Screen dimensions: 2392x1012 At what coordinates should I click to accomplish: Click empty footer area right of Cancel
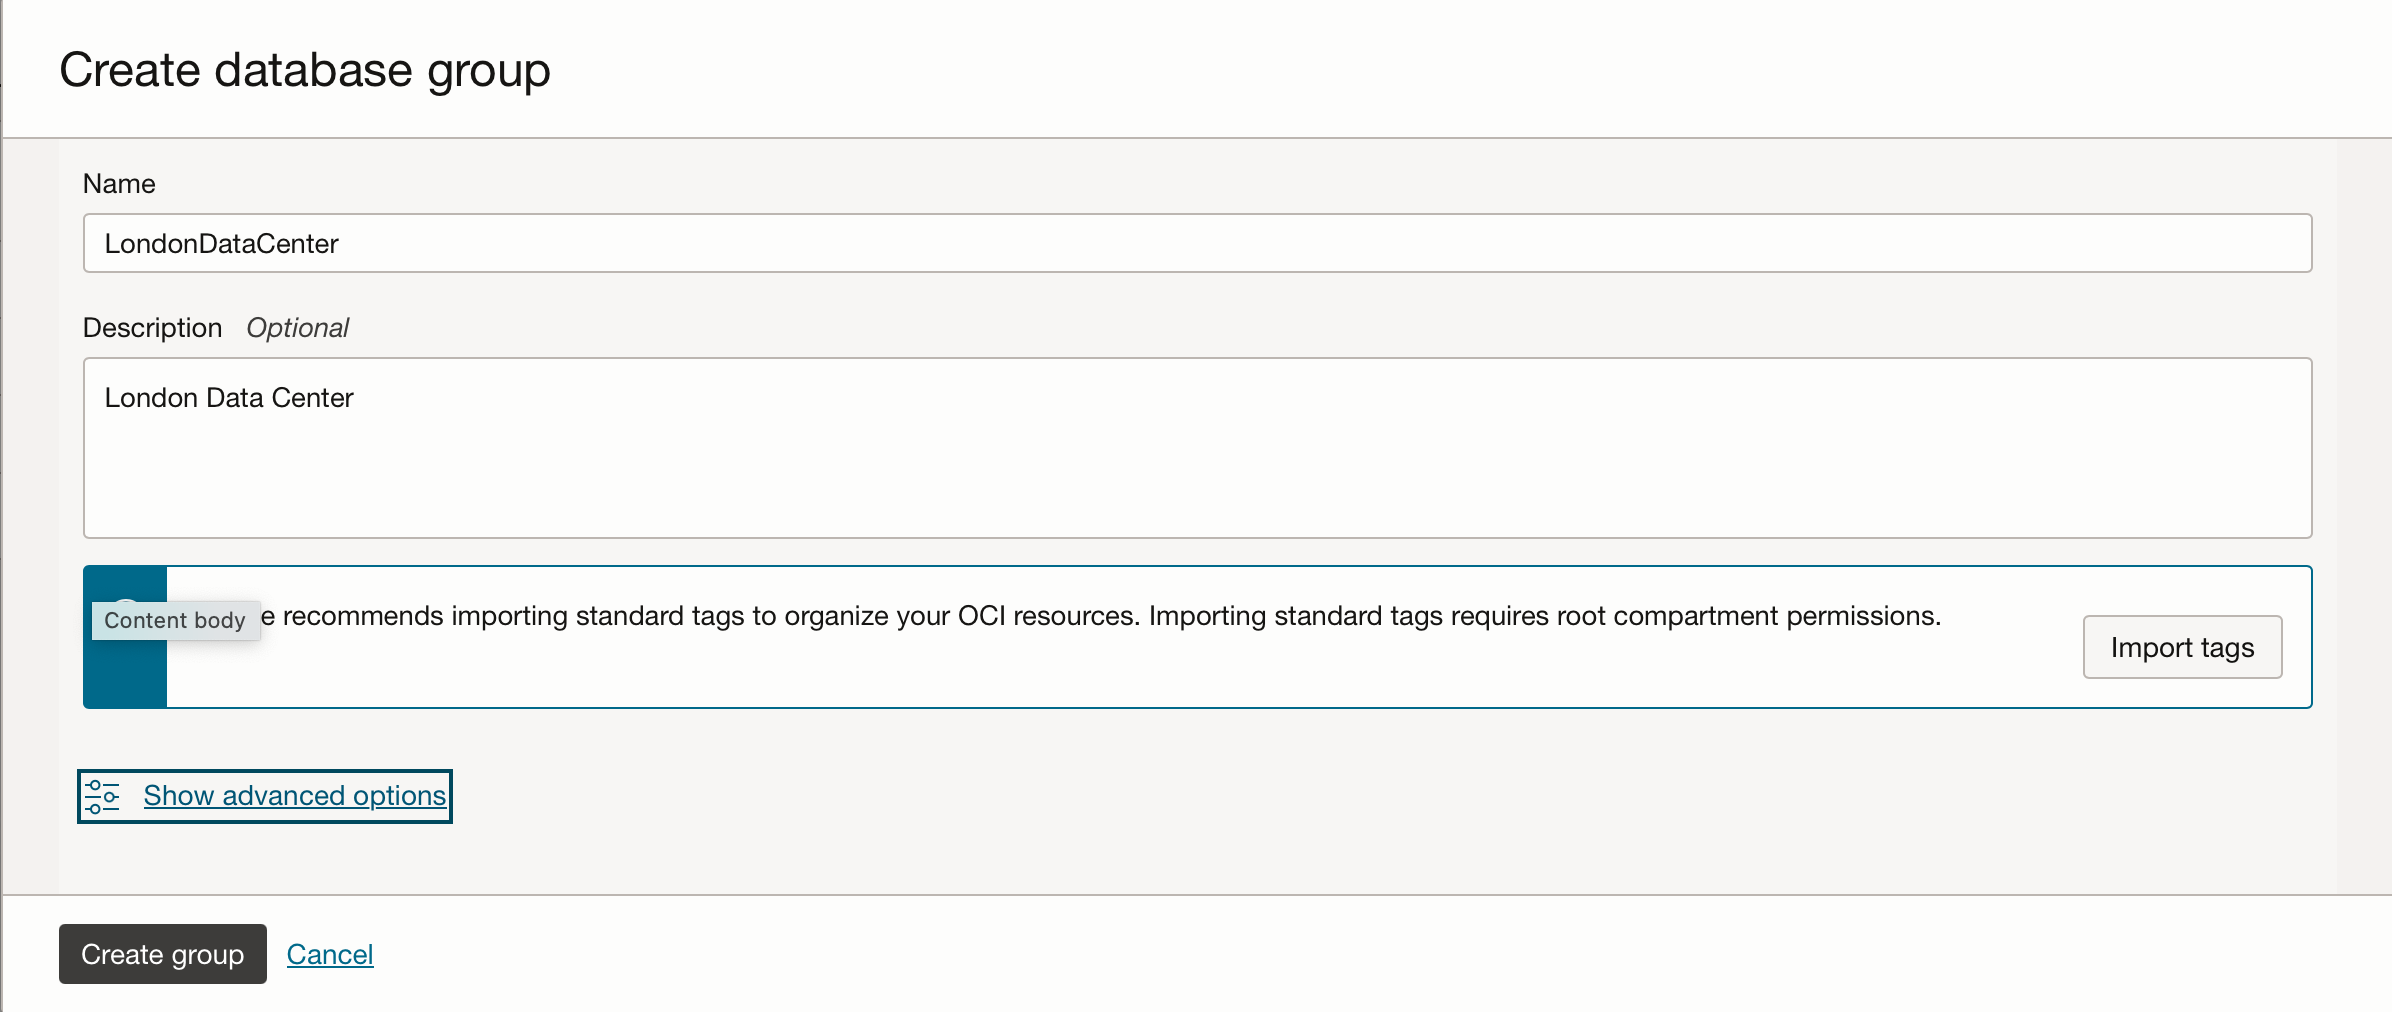(1300, 954)
